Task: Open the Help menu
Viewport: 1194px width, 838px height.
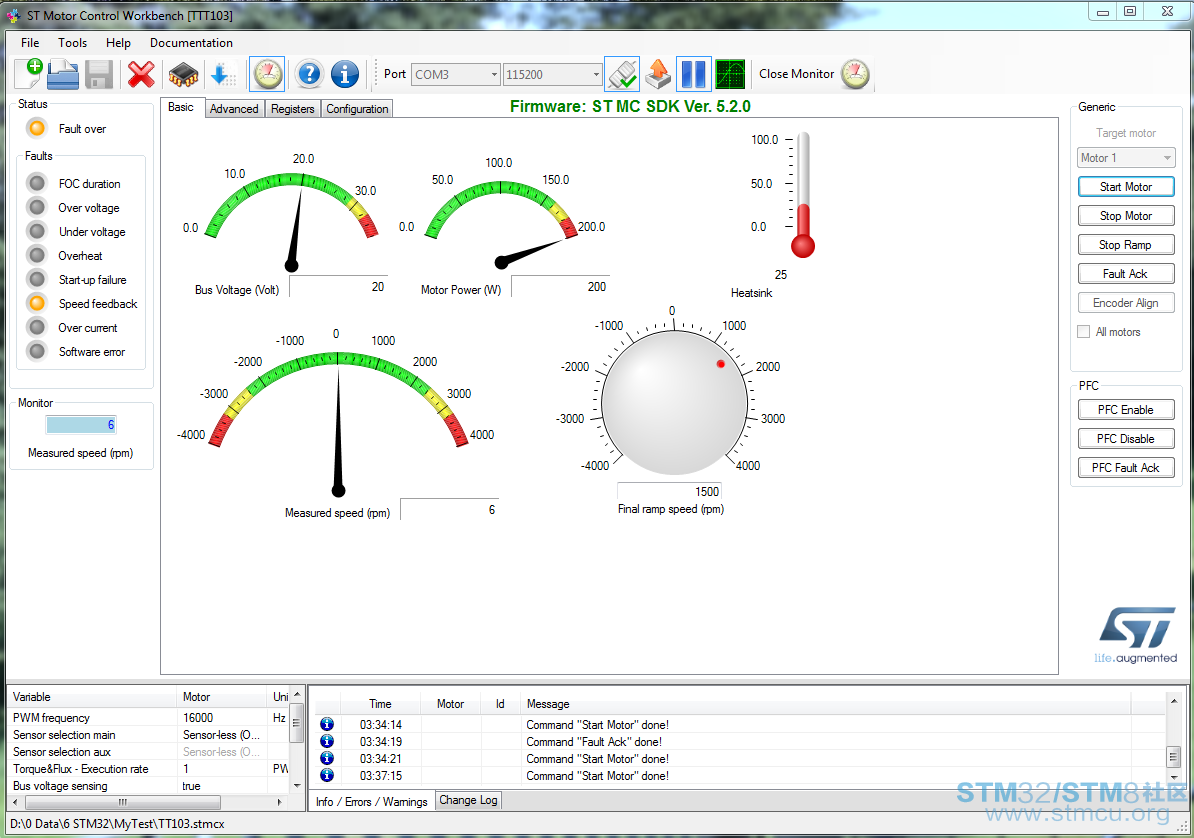Action: click(x=118, y=43)
